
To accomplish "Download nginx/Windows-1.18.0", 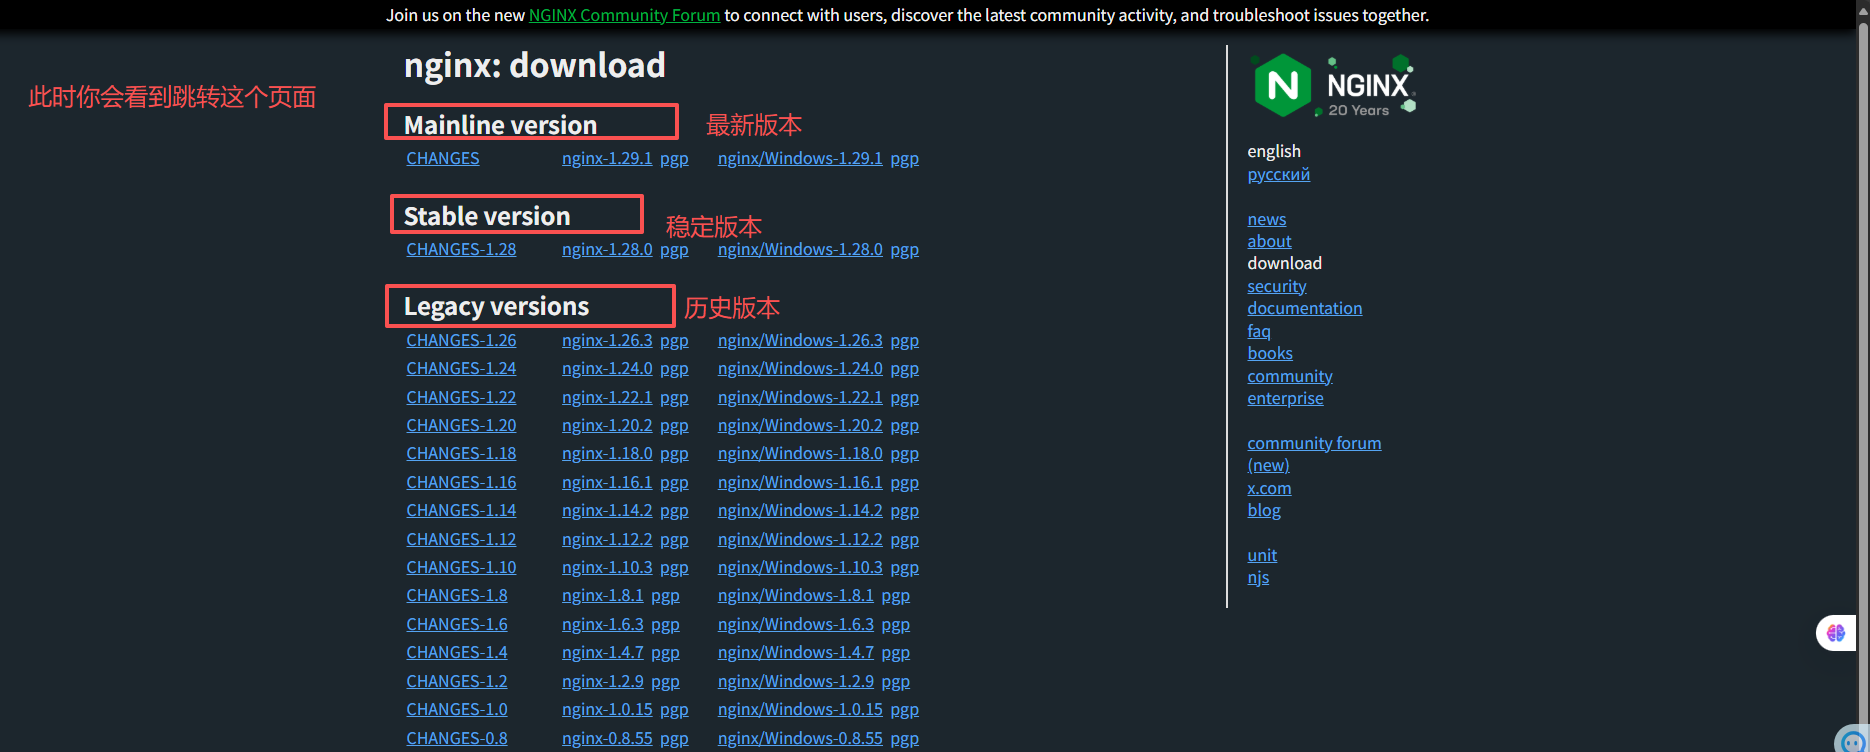I will pyautogui.click(x=800, y=453).
